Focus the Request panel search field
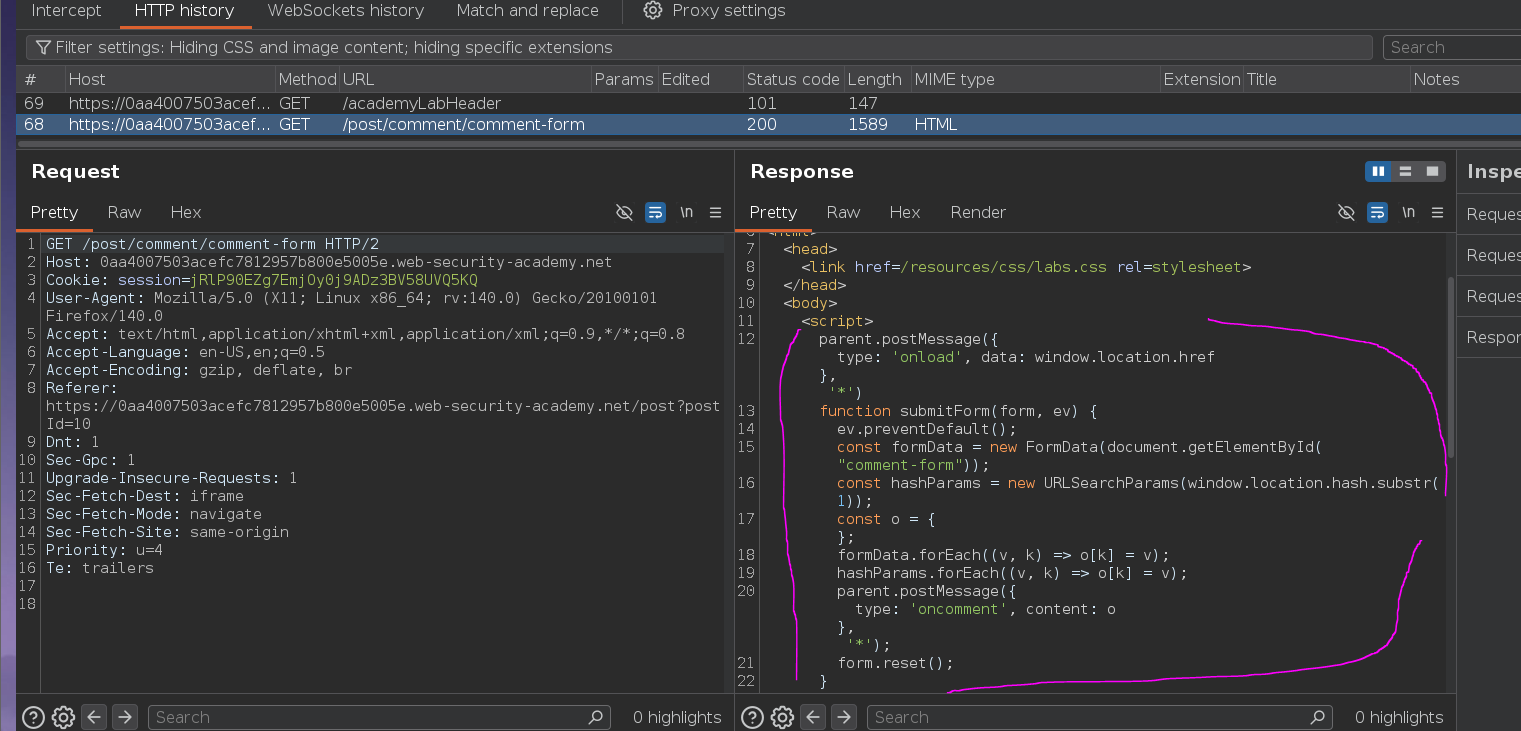Image resolution: width=1521 pixels, height=731 pixels. tap(379, 717)
